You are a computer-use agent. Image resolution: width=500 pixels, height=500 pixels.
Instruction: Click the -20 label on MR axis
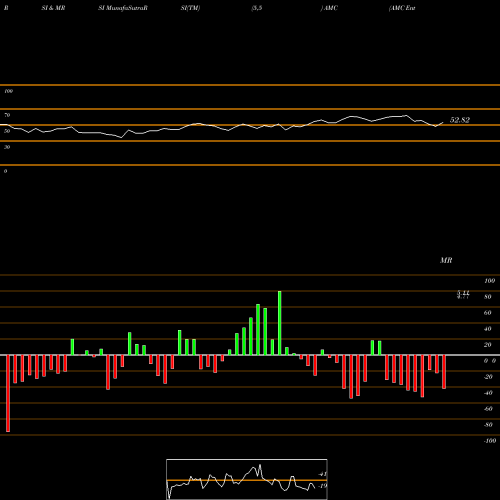488,377
